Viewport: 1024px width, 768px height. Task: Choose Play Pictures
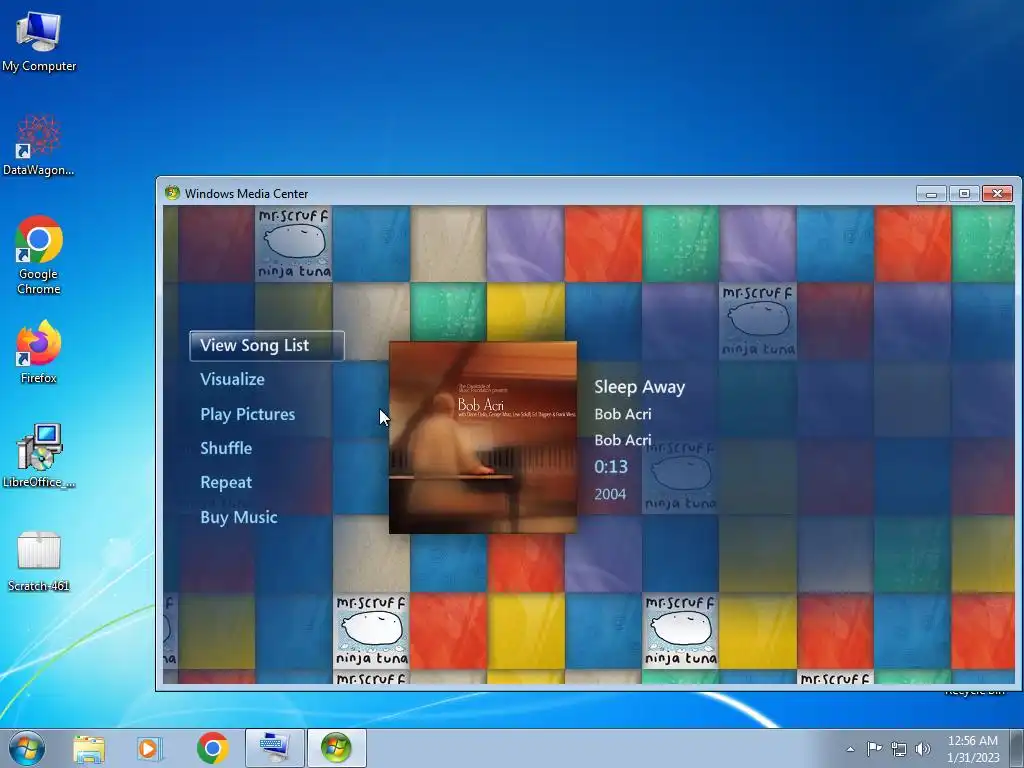pyautogui.click(x=248, y=414)
